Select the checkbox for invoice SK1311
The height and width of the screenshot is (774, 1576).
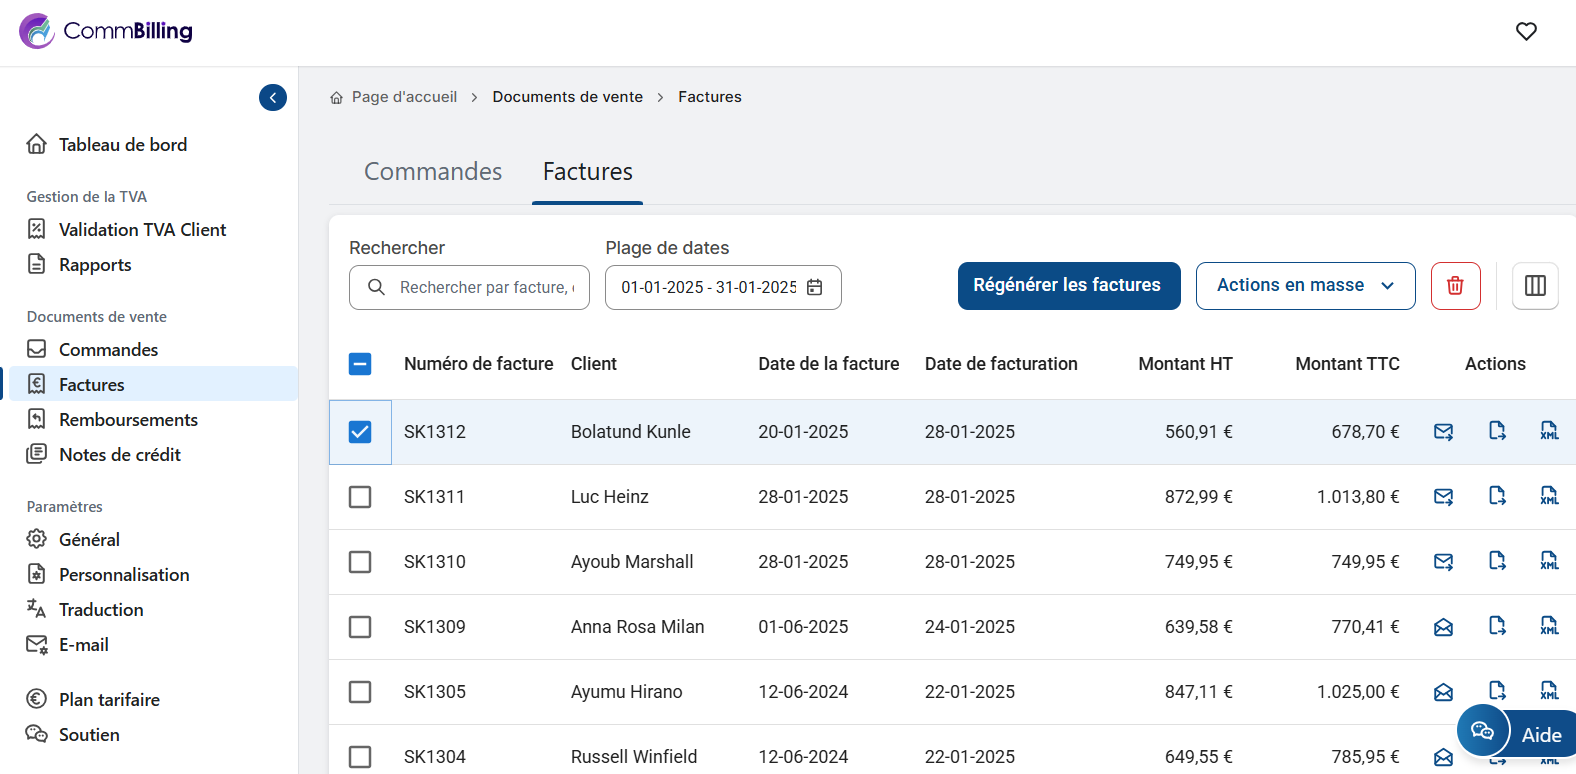pos(360,497)
